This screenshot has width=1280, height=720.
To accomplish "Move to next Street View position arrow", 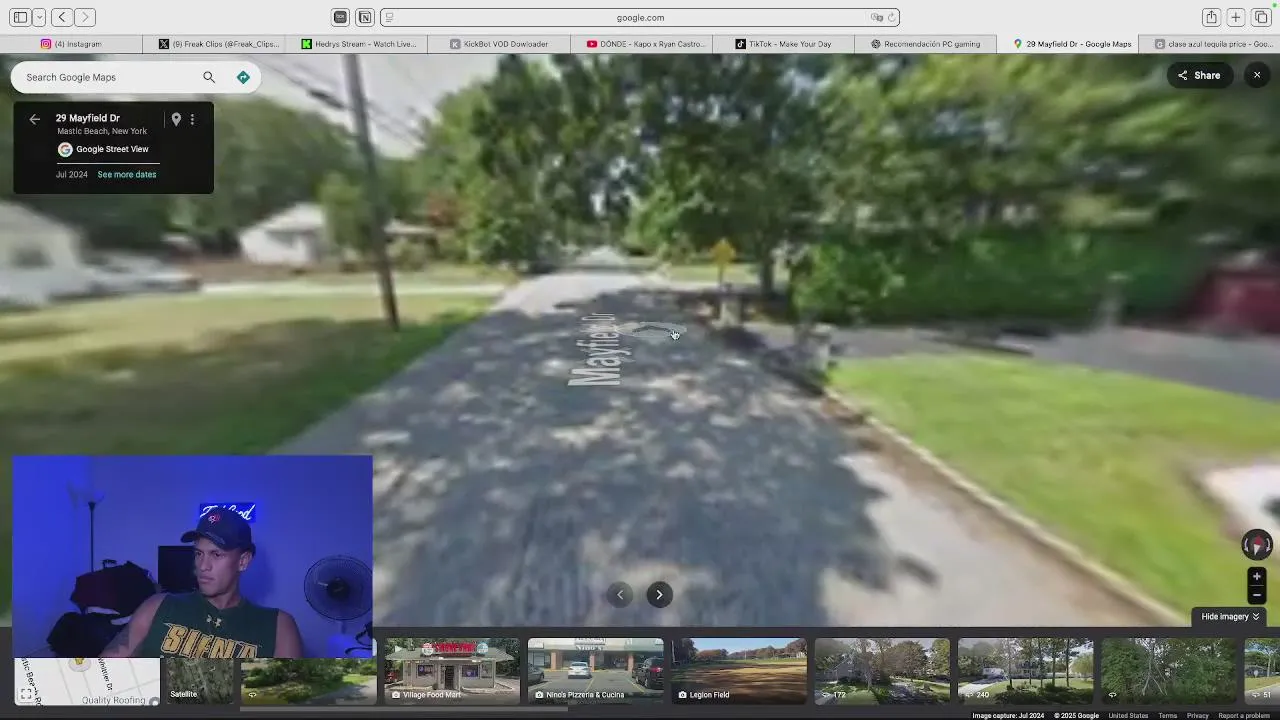I will (x=659, y=595).
